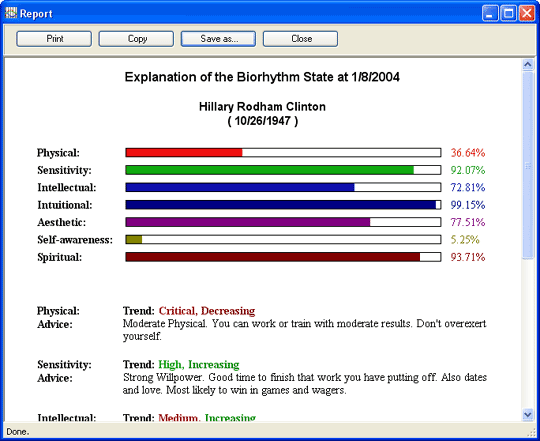Image resolution: width=540 pixels, height=441 pixels.
Task: Click the red Physical progress bar
Action: pos(283,153)
